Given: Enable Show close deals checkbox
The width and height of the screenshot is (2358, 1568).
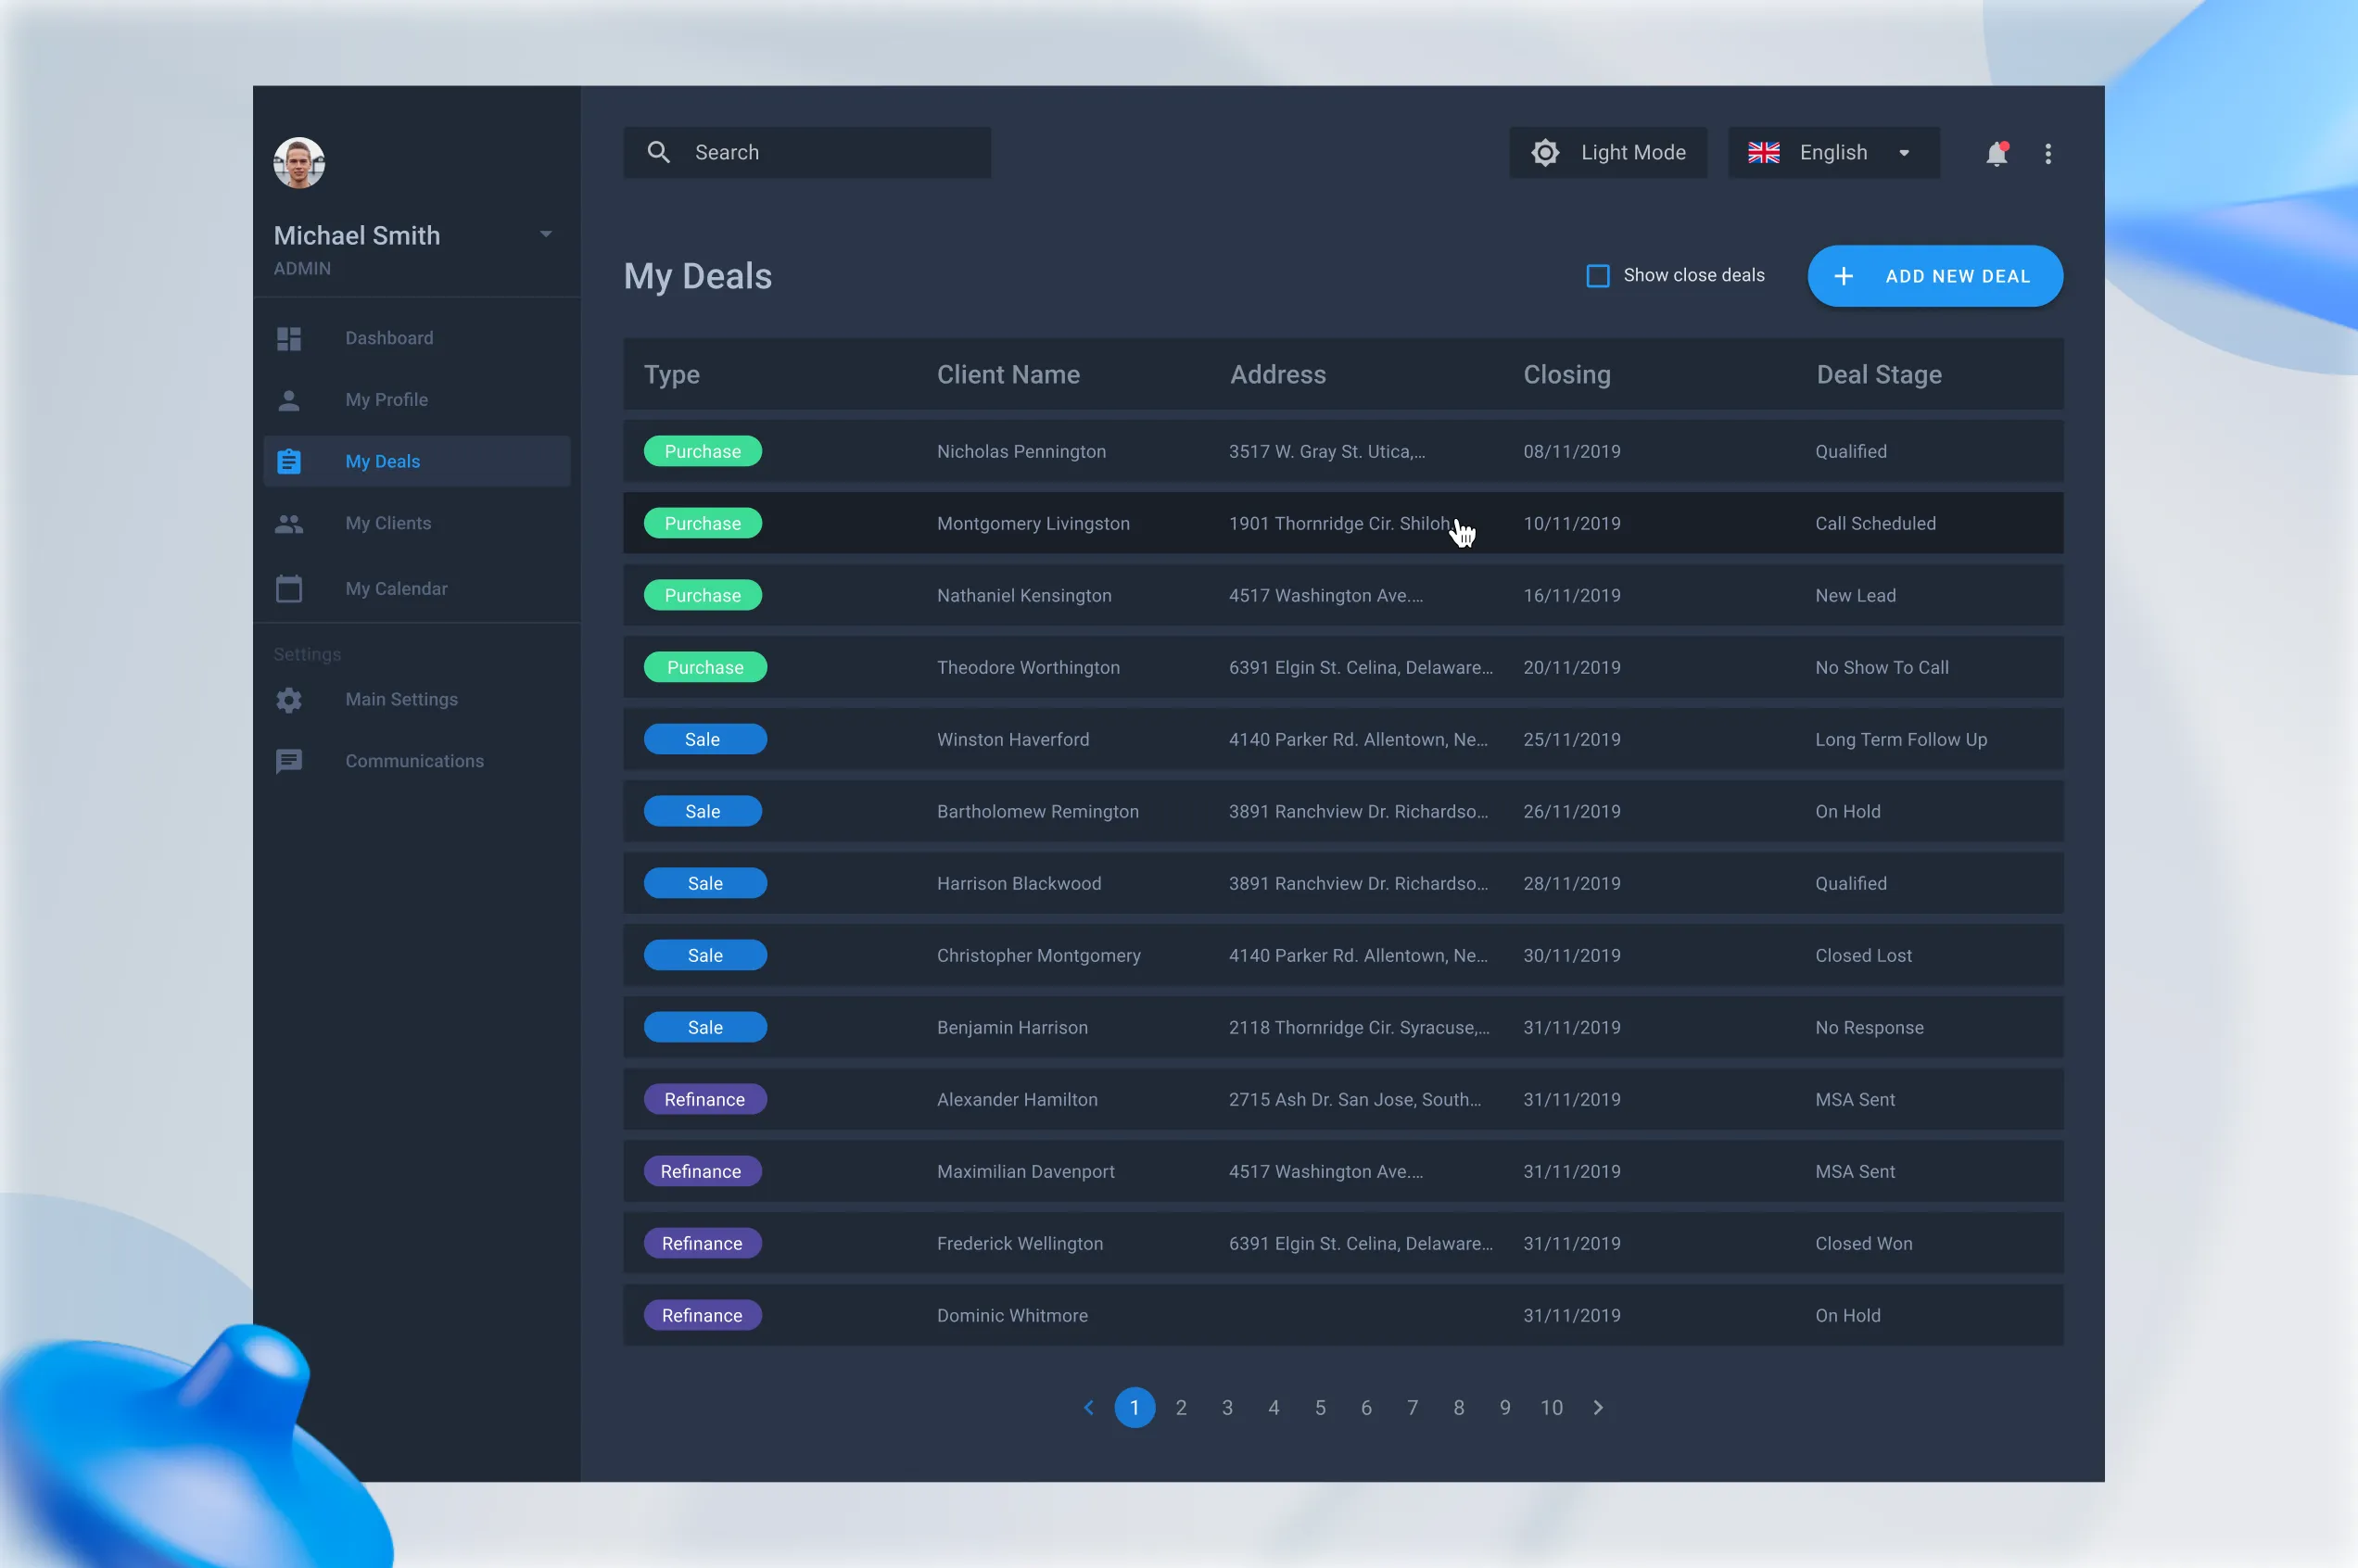Looking at the screenshot, I should (1597, 276).
